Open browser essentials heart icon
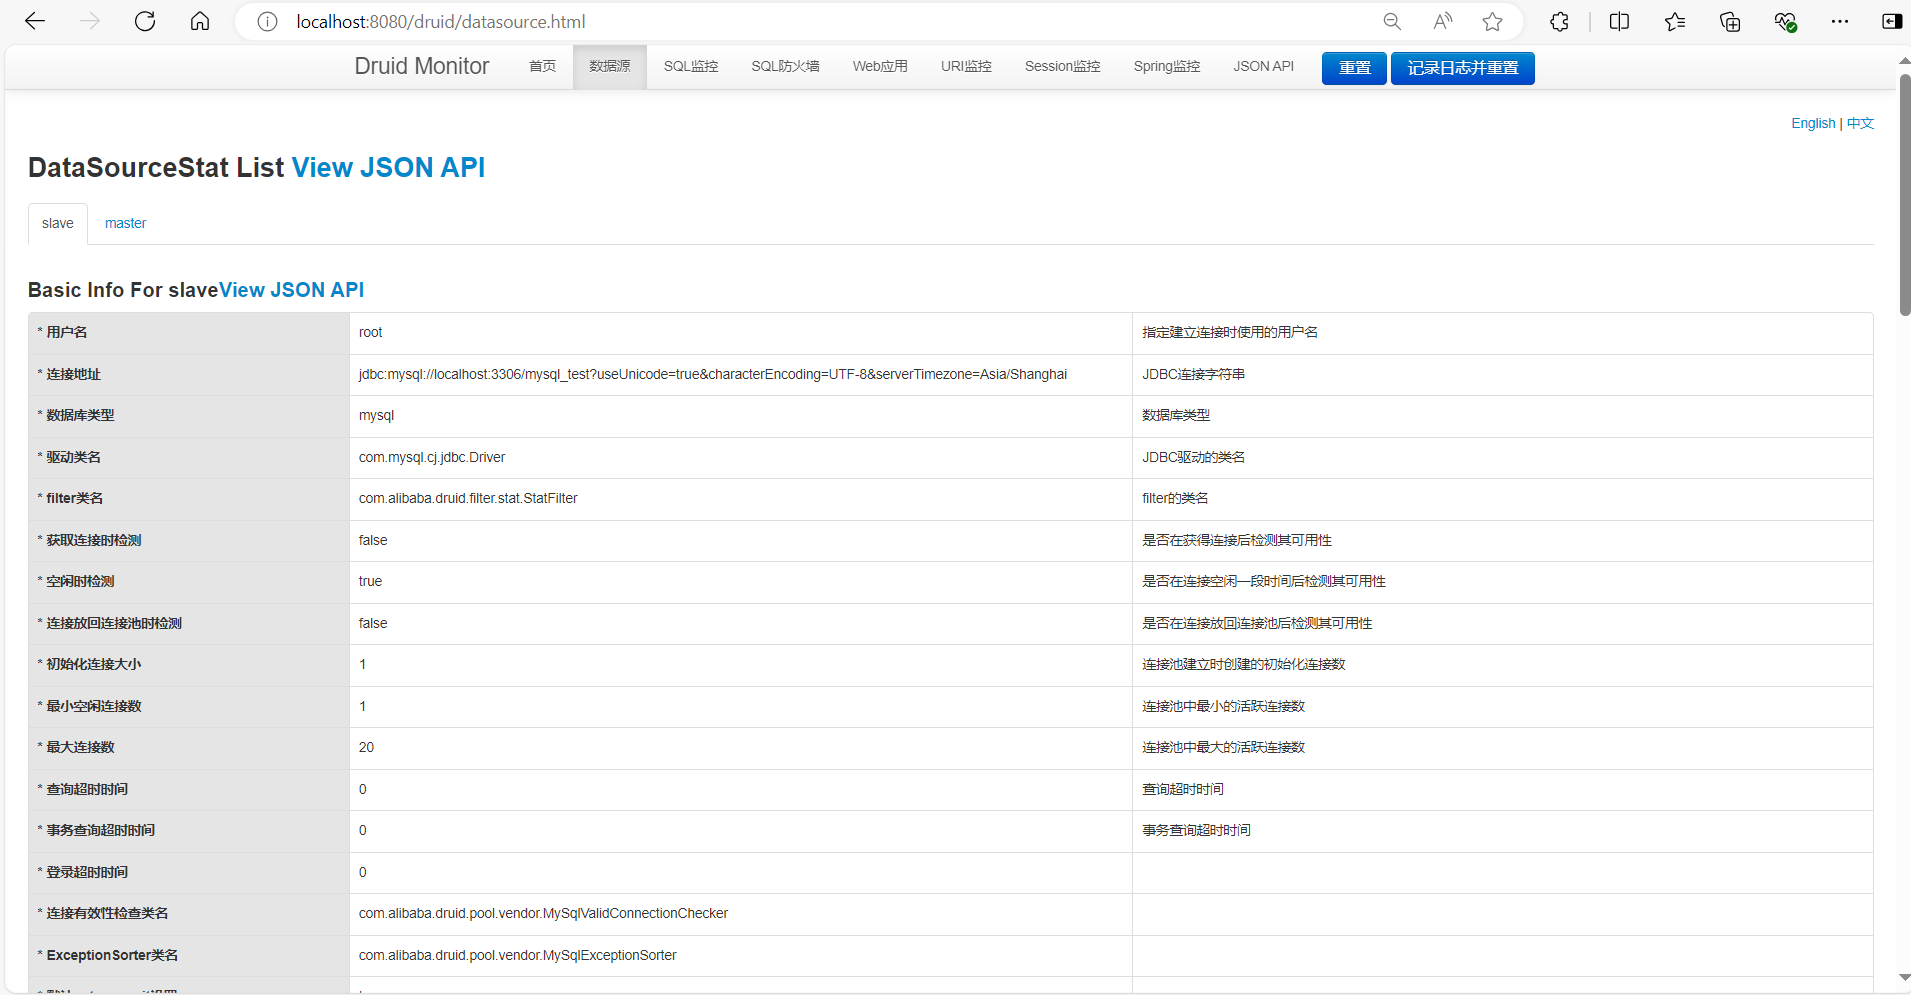1911x995 pixels. click(1785, 21)
